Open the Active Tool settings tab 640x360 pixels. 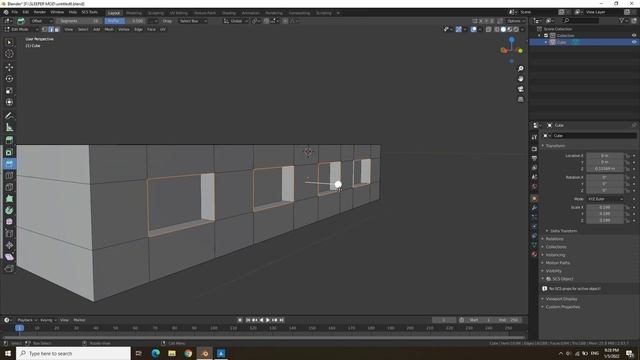pos(534,138)
